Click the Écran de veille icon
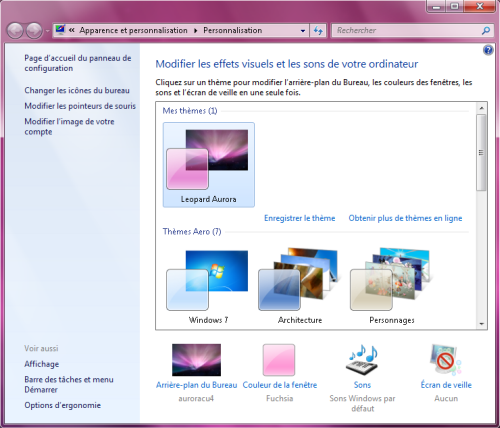The width and height of the screenshot is (500, 428). click(x=446, y=360)
